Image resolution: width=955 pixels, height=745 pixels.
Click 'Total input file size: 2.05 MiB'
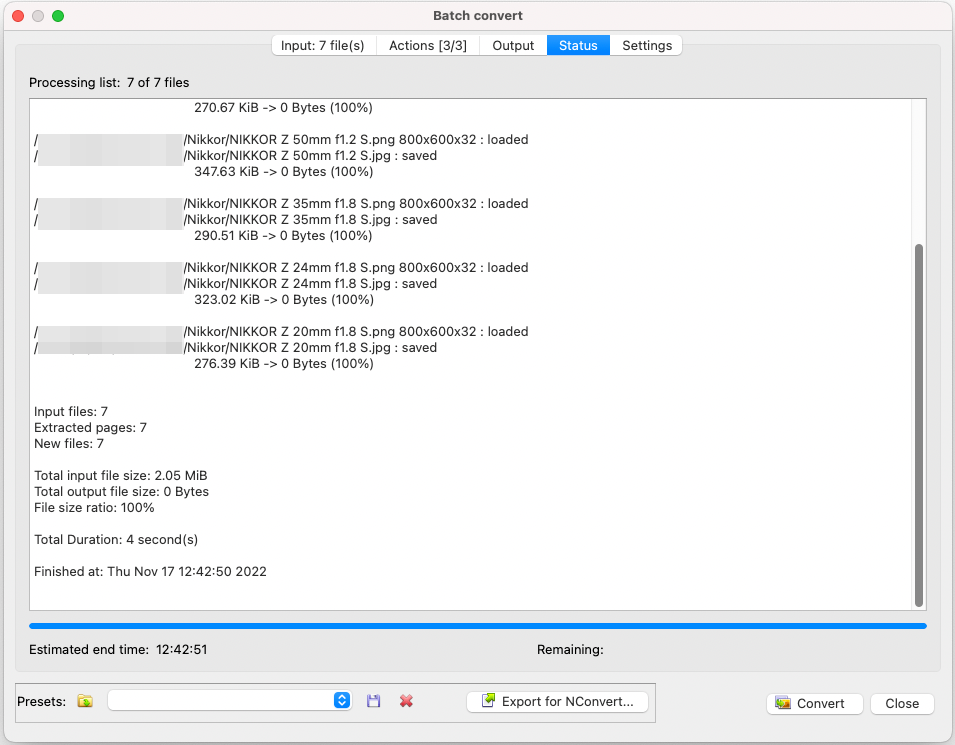pos(121,476)
